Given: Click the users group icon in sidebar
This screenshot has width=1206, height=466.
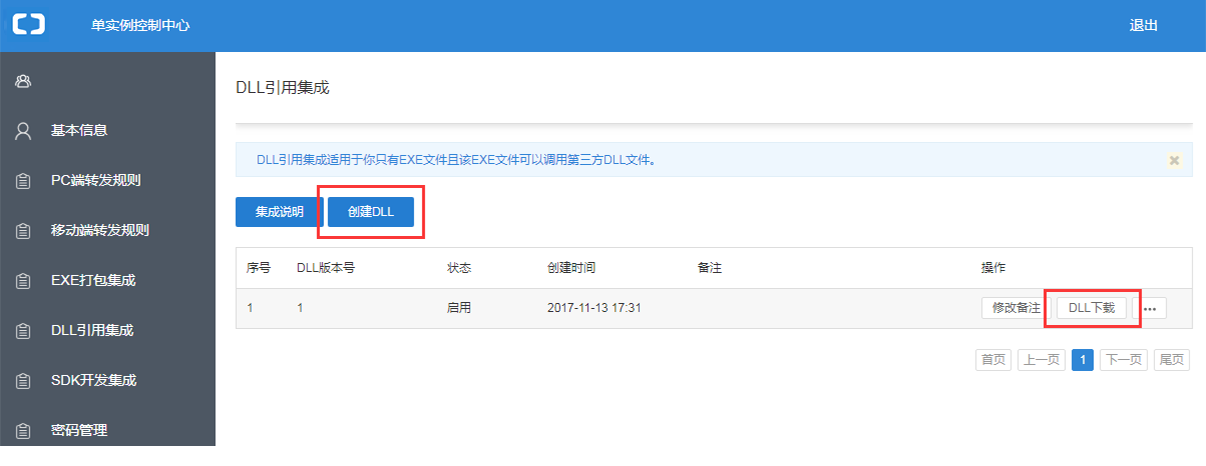Looking at the screenshot, I should pyautogui.click(x=23, y=81).
